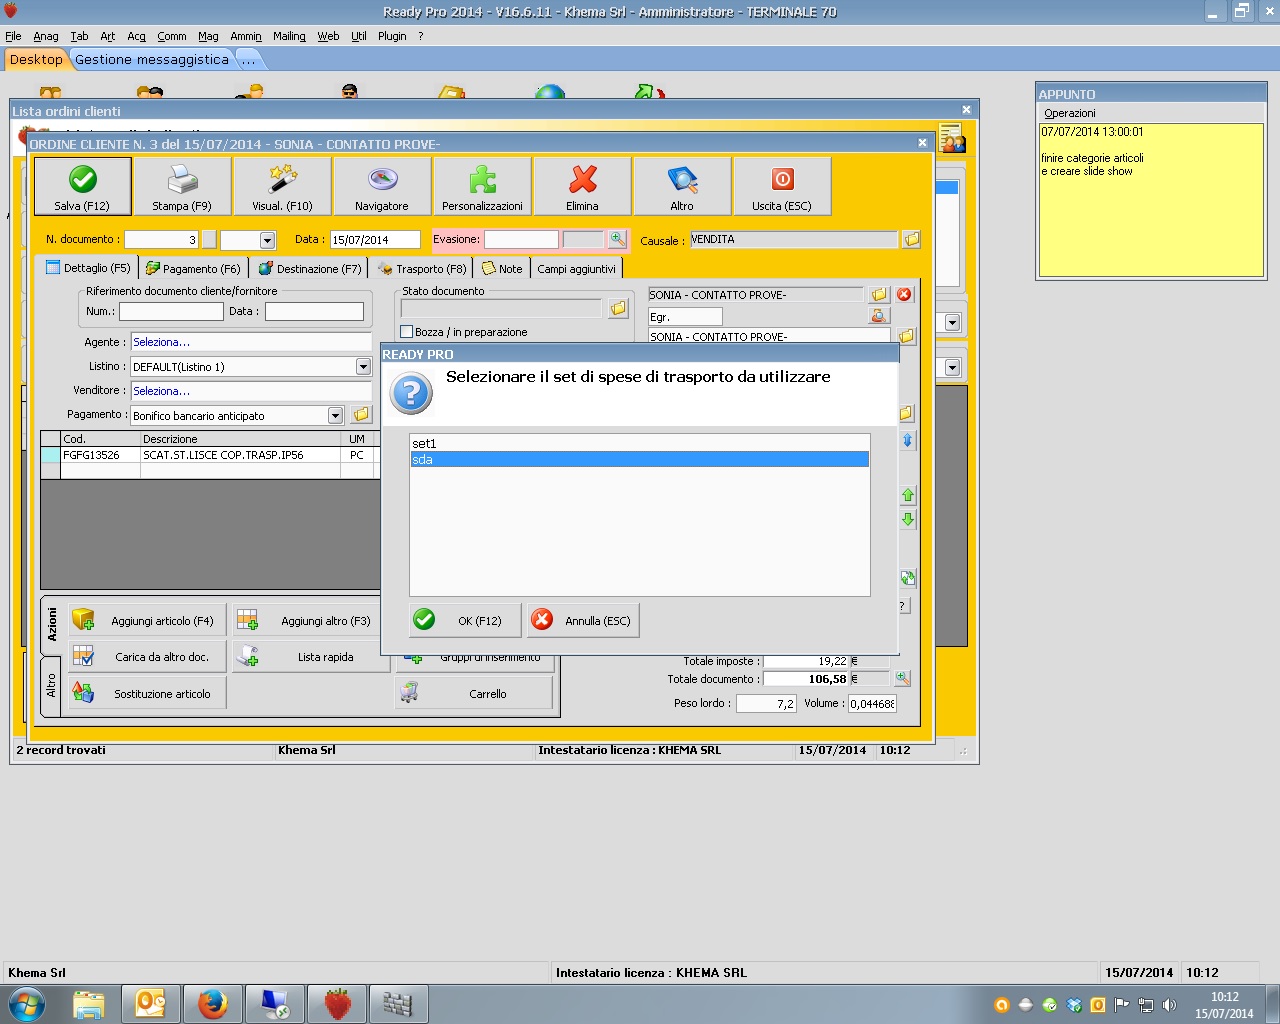Switch to Destinazione (F7) tab
This screenshot has width=1280, height=1024.
point(309,269)
